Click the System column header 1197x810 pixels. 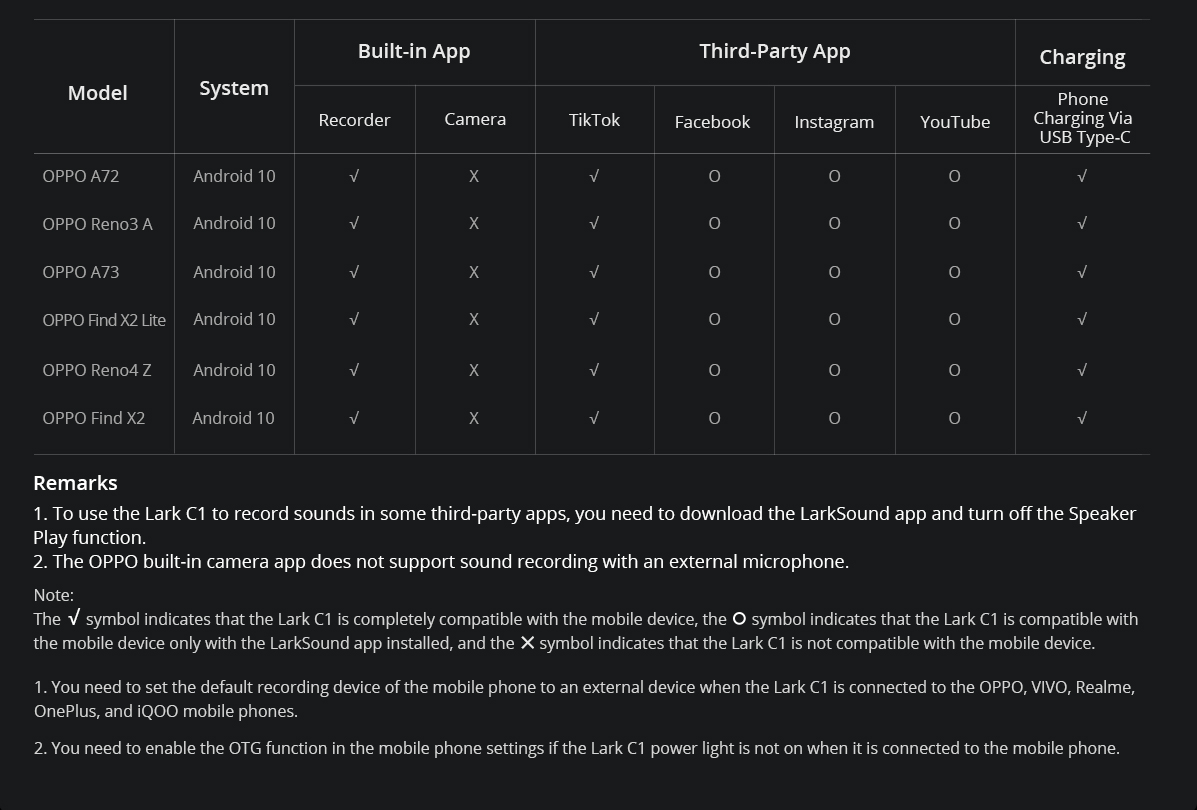tap(234, 88)
